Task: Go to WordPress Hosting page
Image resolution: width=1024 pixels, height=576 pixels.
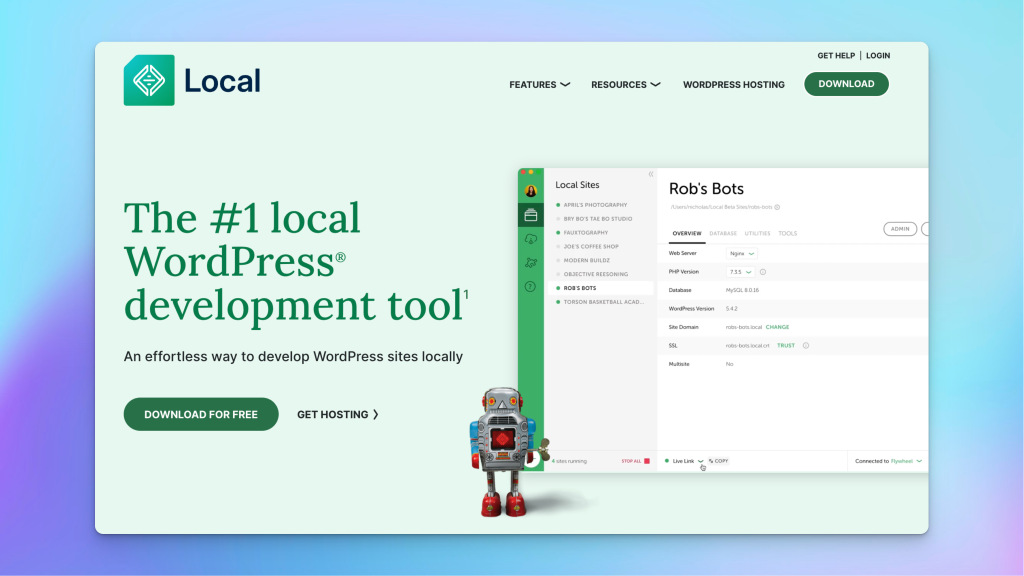Action: (733, 85)
